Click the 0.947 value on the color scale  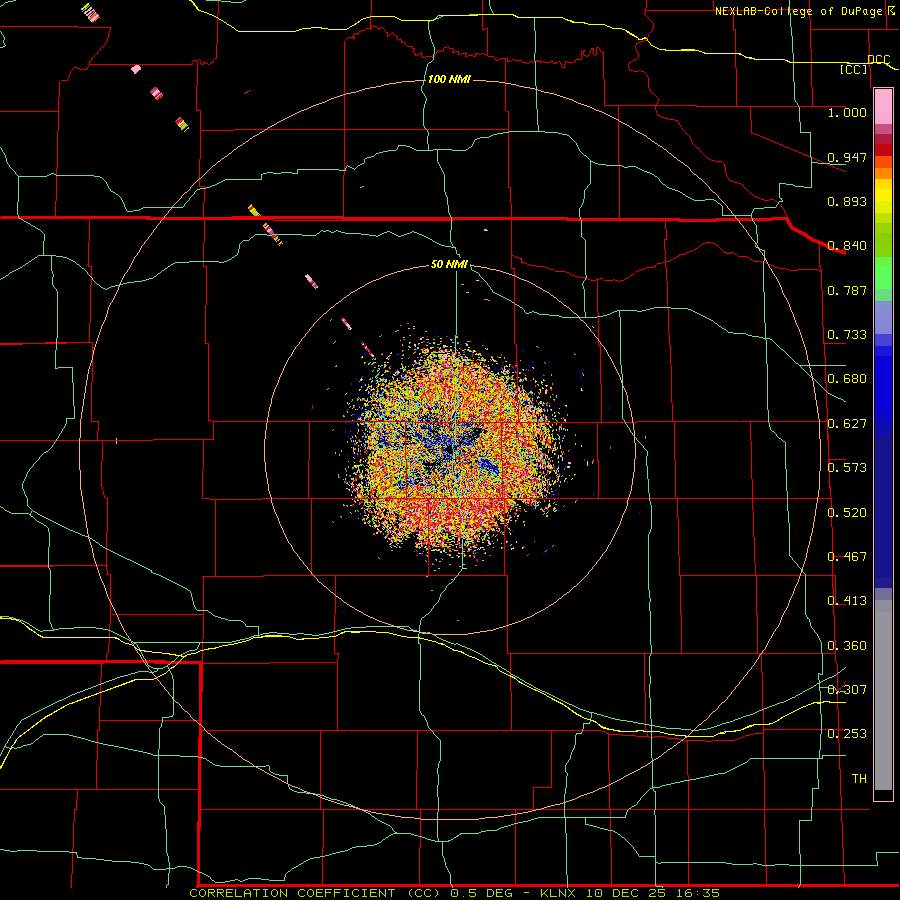pyautogui.click(x=847, y=157)
